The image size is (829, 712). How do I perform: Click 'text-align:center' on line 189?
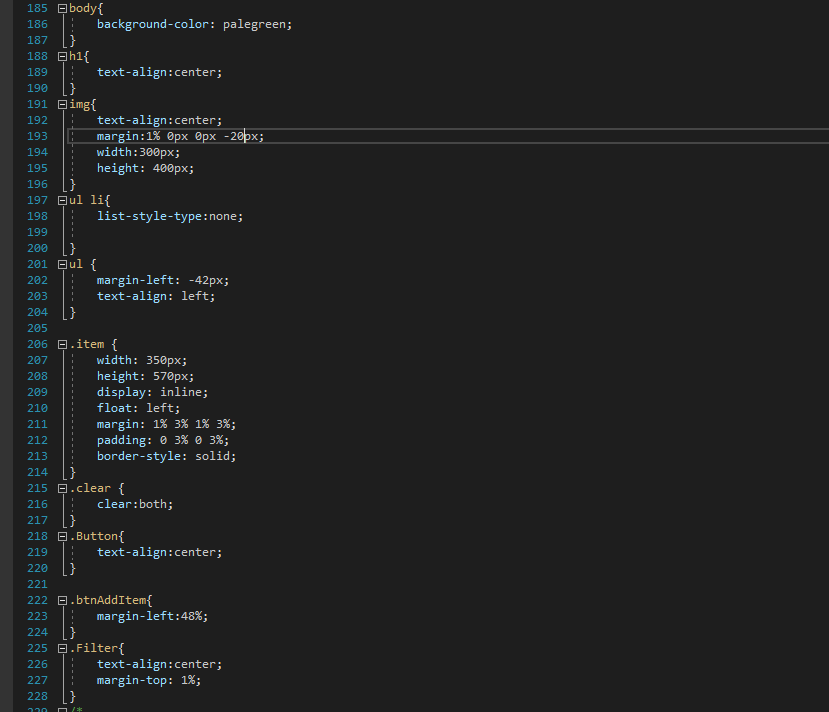tap(156, 72)
